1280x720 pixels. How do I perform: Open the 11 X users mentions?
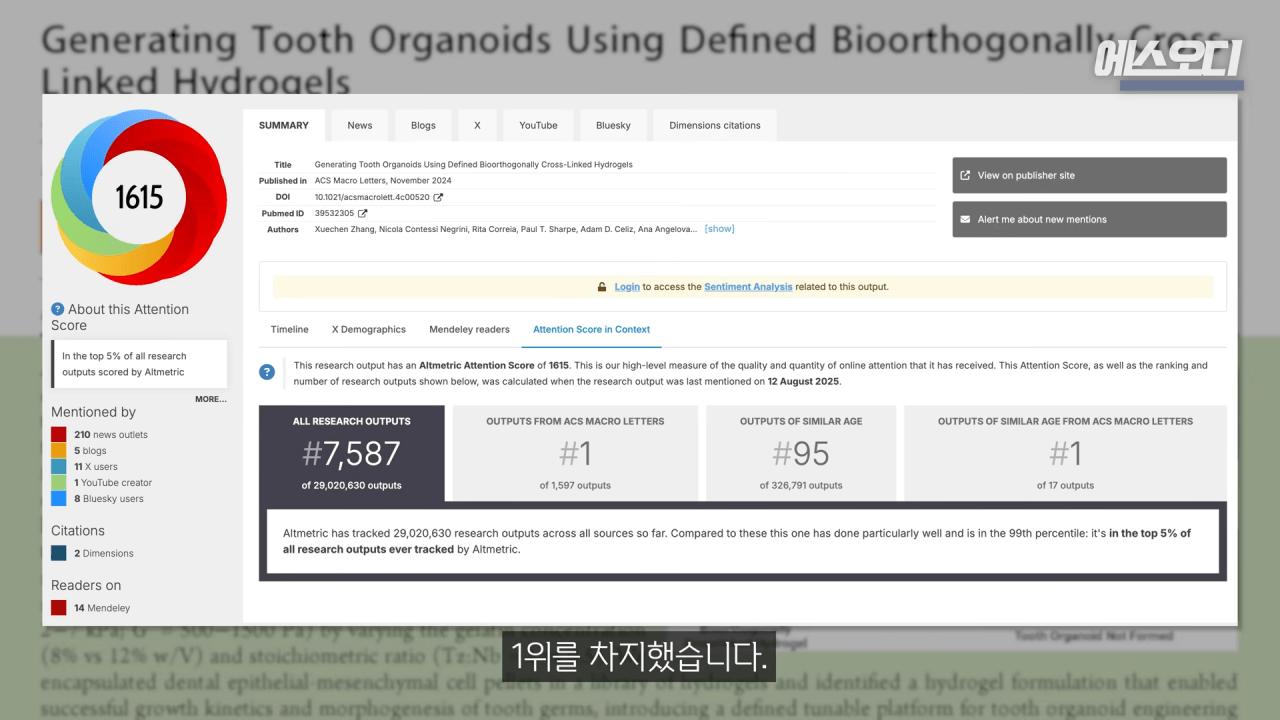tap(96, 467)
